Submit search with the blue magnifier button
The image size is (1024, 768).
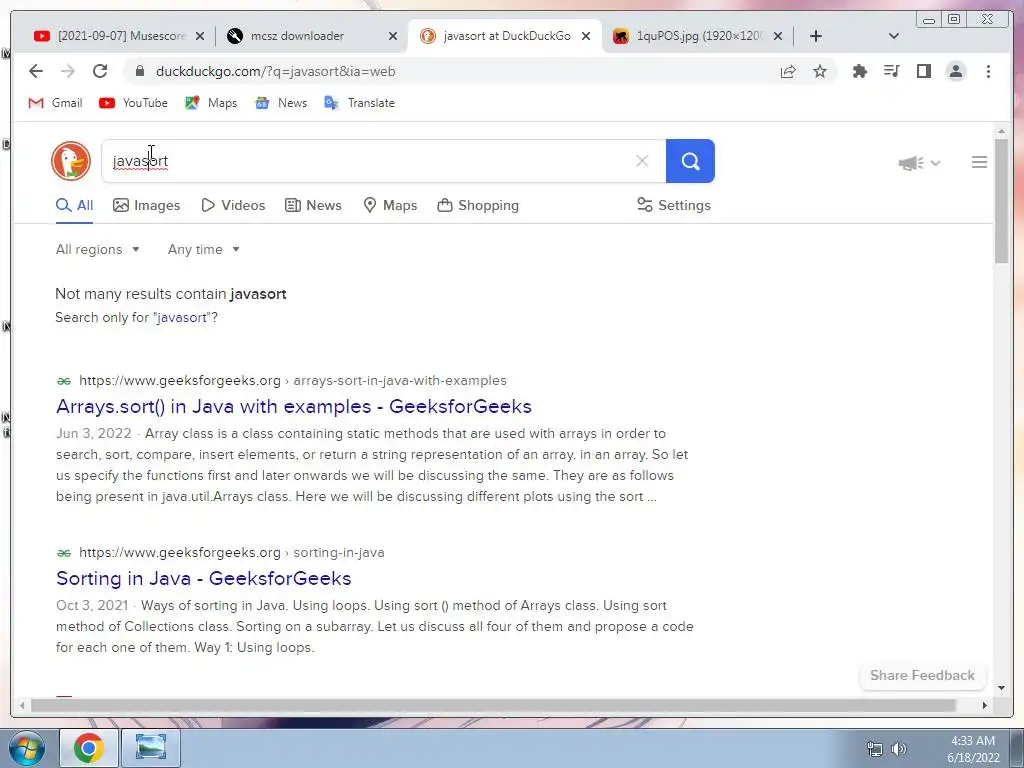[x=690, y=161]
